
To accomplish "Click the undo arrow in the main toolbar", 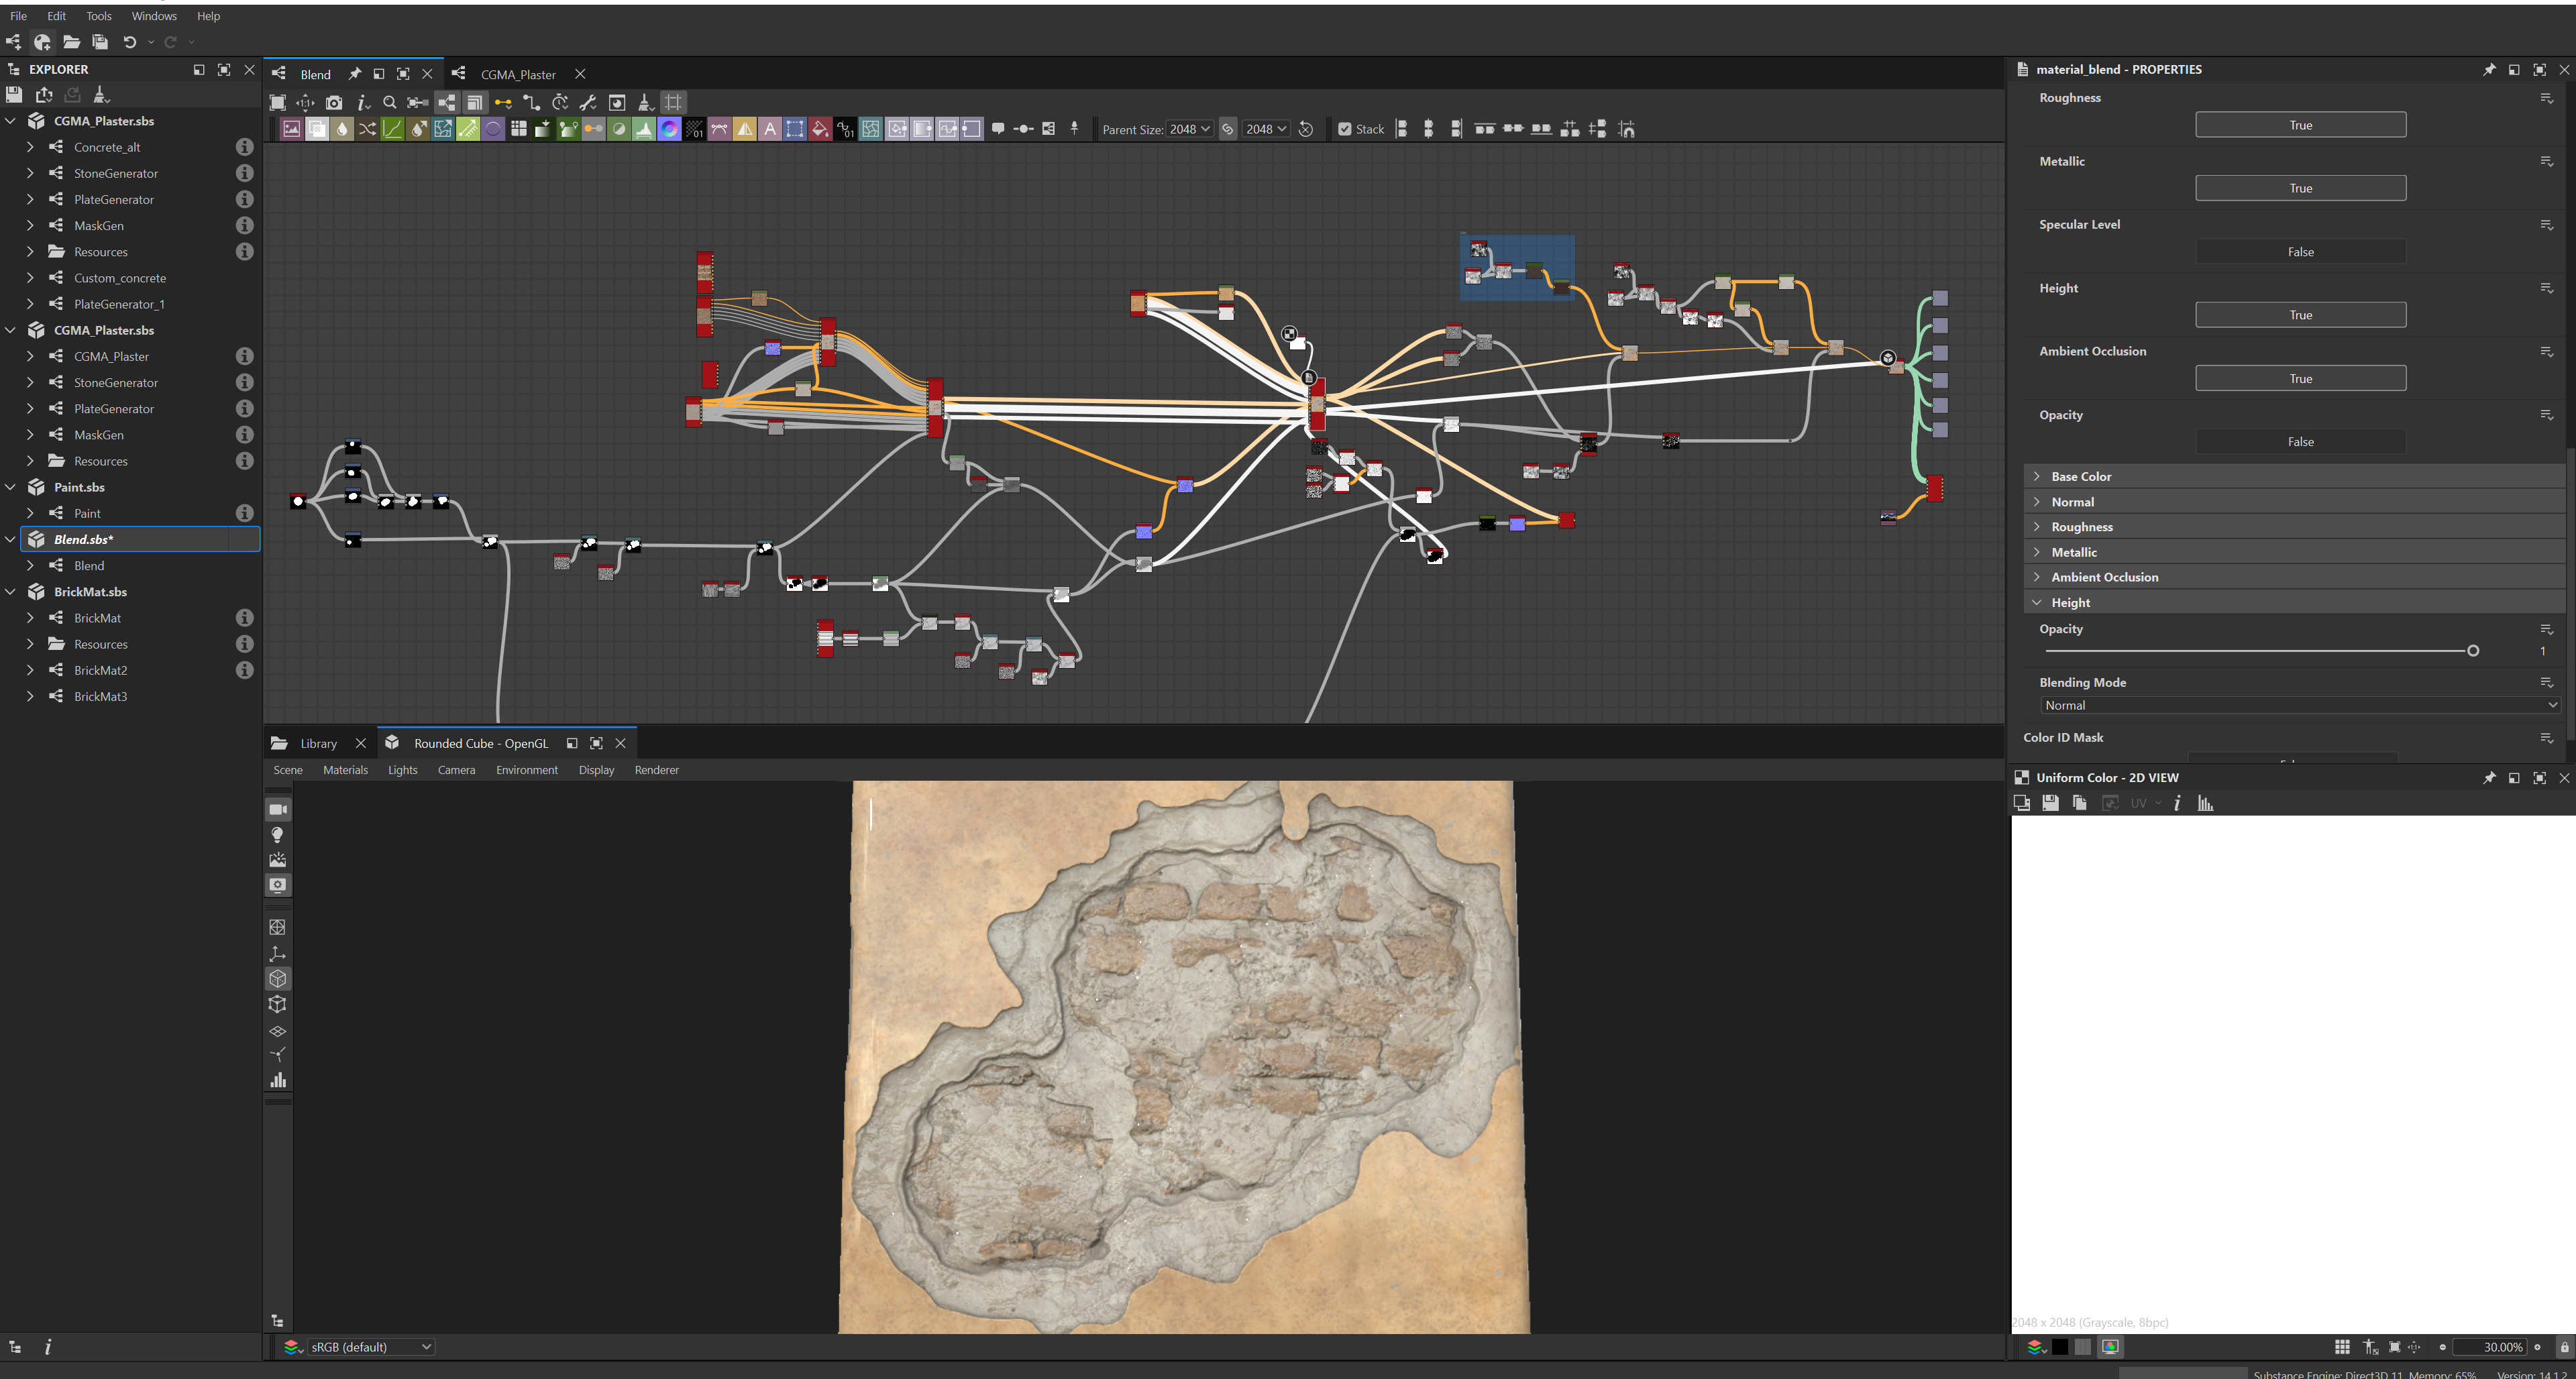I will (x=129, y=42).
